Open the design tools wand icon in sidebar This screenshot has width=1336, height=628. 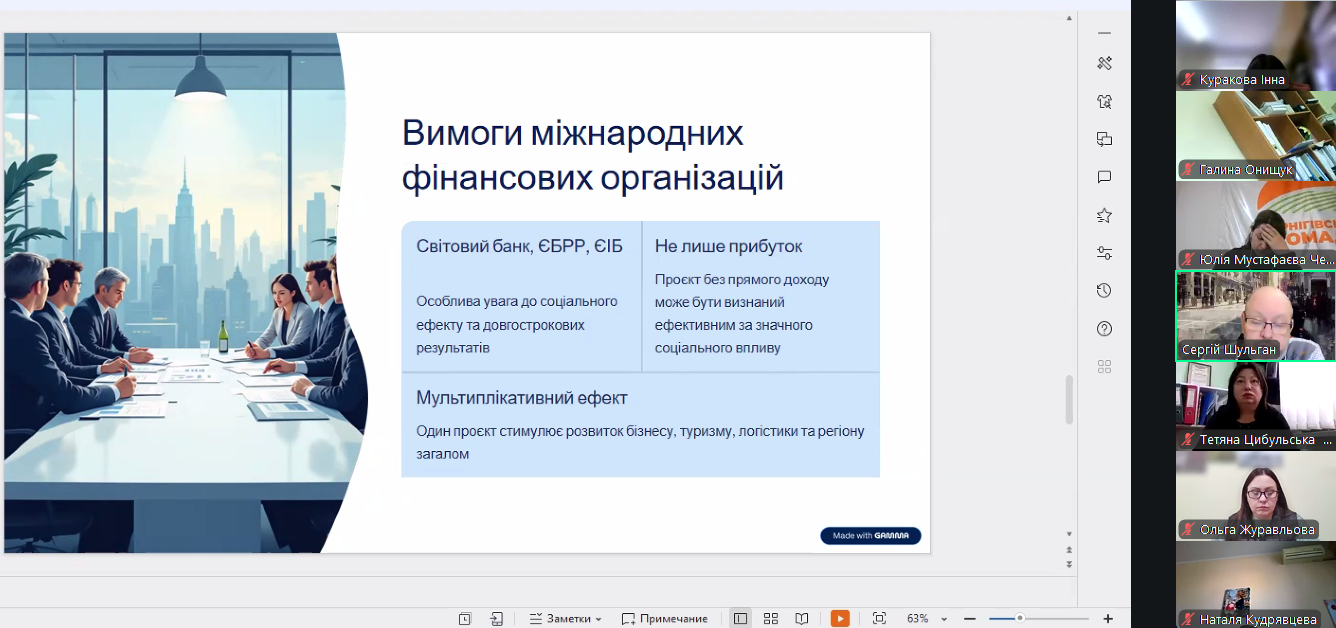coord(1104,63)
